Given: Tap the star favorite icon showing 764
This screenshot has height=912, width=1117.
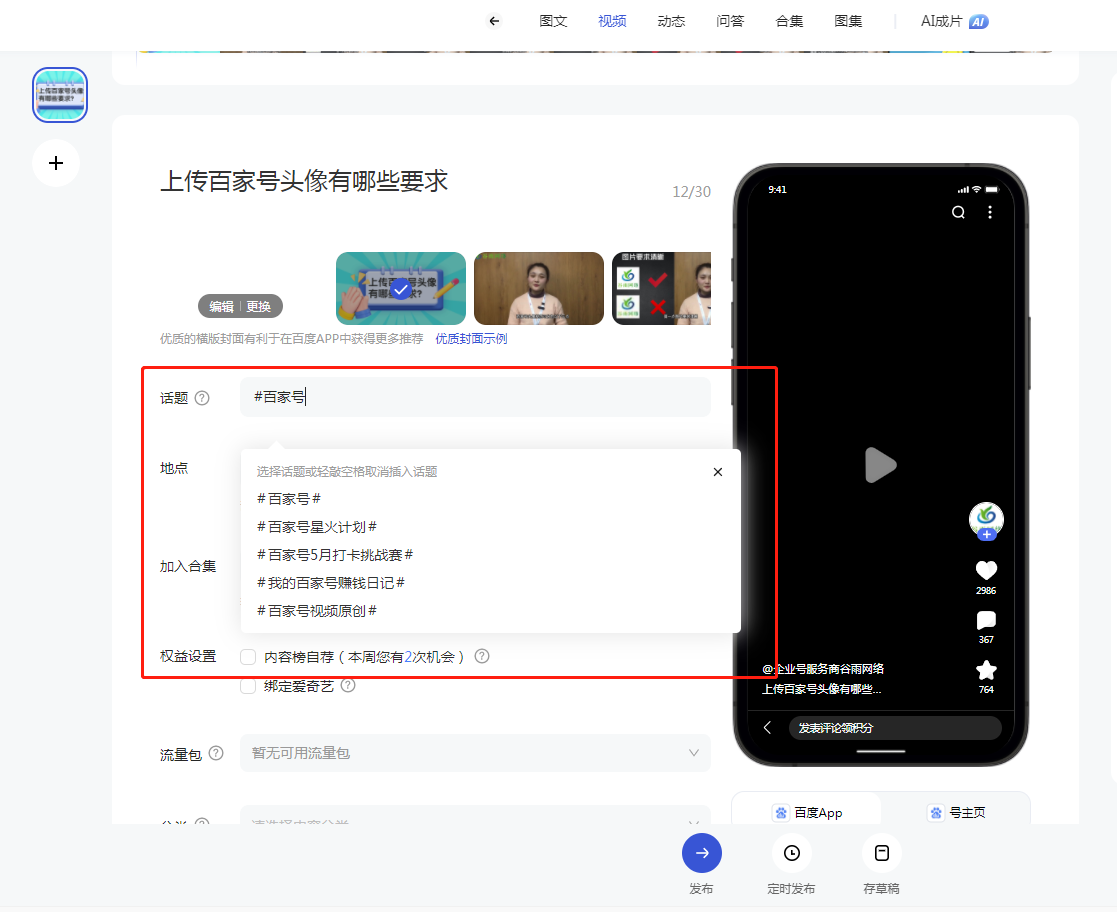Looking at the screenshot, I should coord(986,670).
